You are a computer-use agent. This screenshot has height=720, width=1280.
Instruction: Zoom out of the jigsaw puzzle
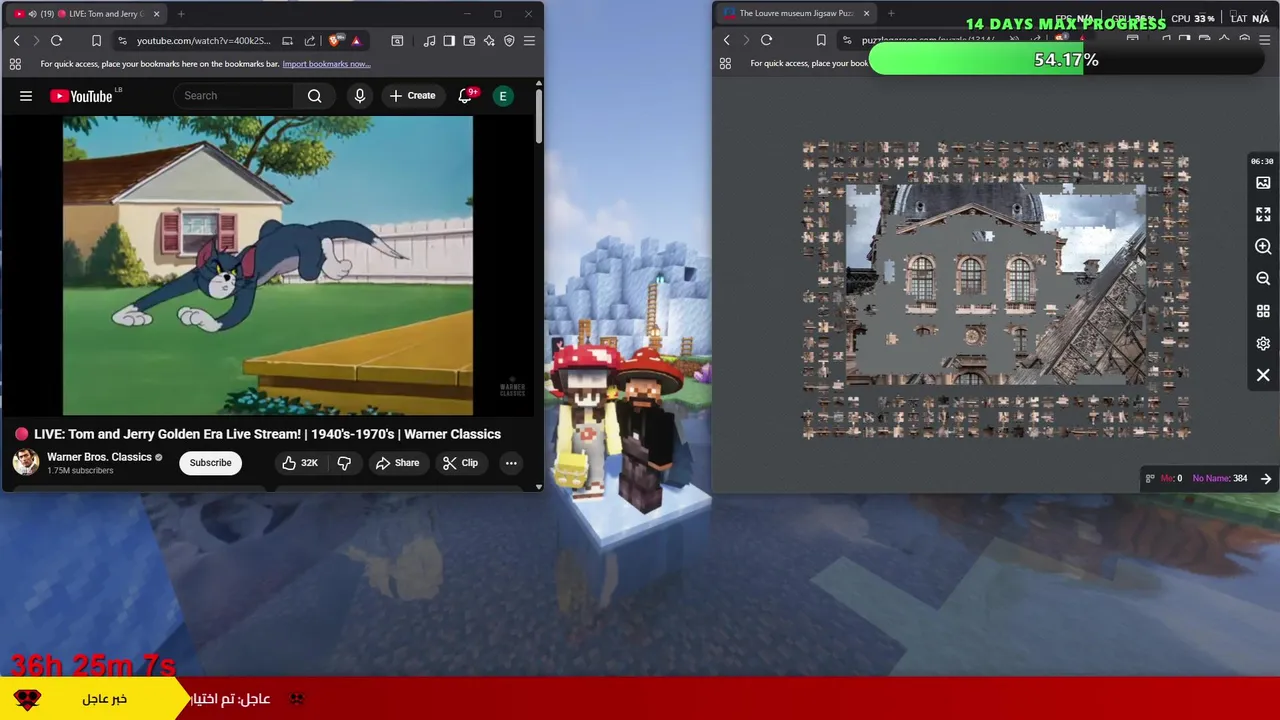click(1263, 279)
